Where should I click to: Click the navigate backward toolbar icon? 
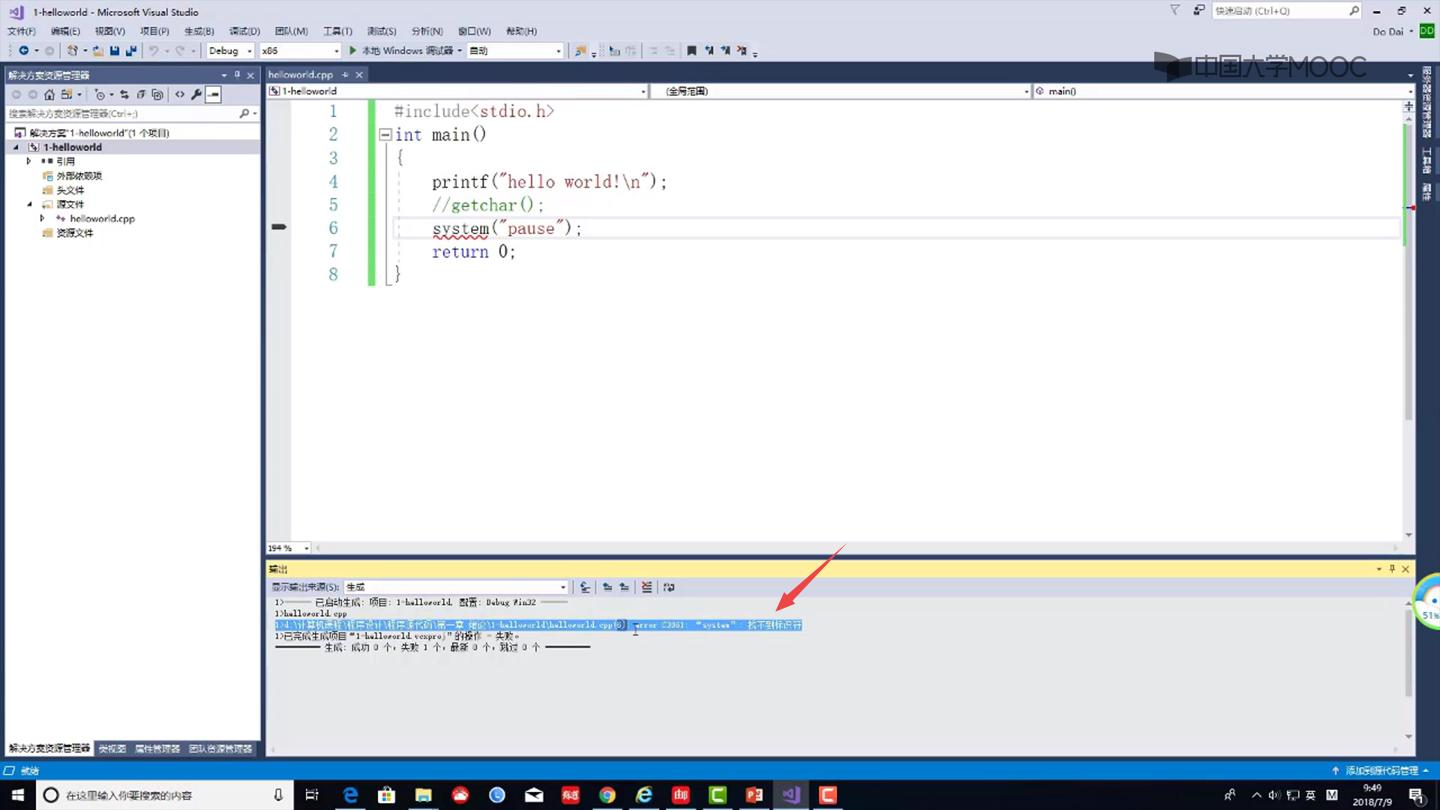click(23, 51)
